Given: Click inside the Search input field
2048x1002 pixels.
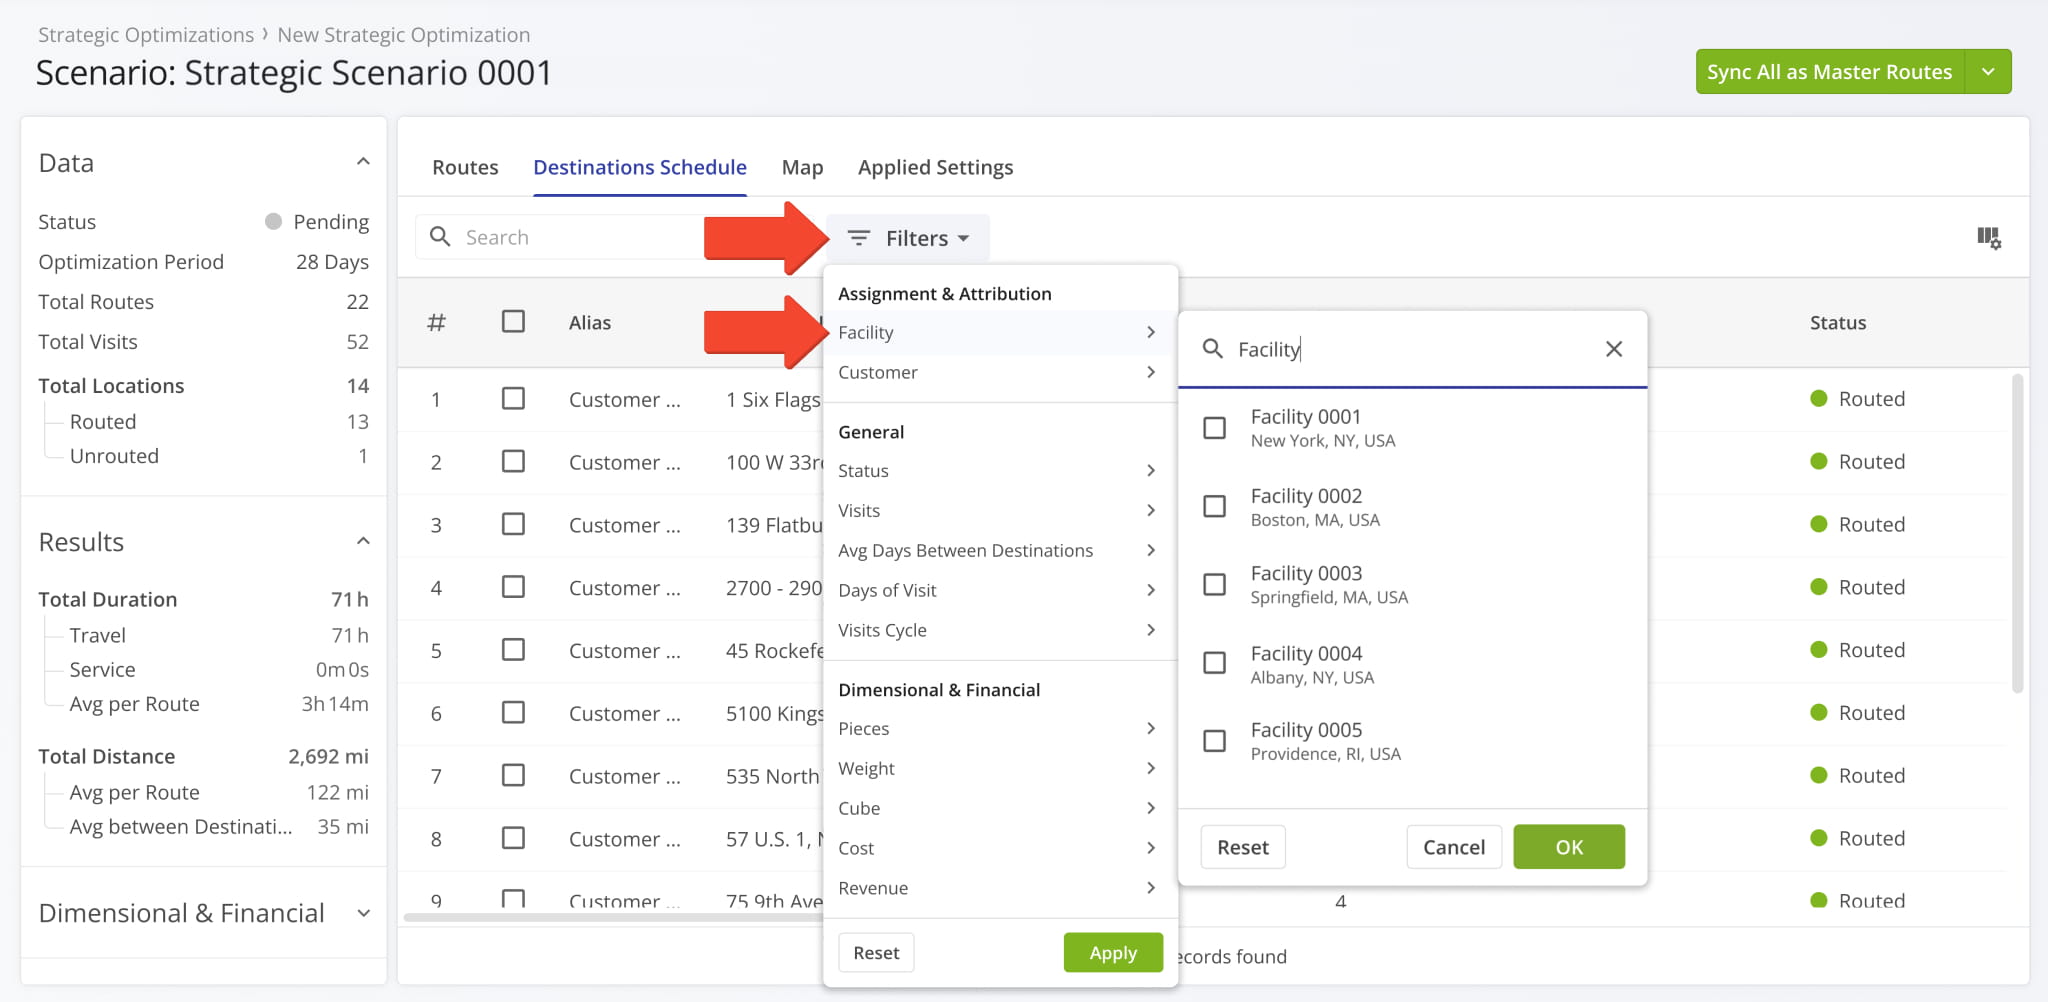Looking at the screenshot, I should [x=560, y=237].
